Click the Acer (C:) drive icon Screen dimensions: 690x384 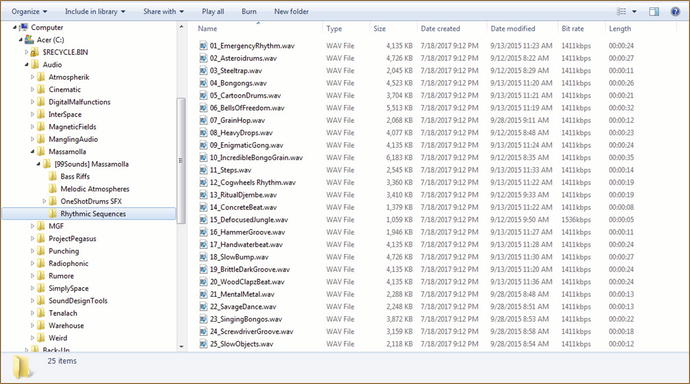point(29,40)
